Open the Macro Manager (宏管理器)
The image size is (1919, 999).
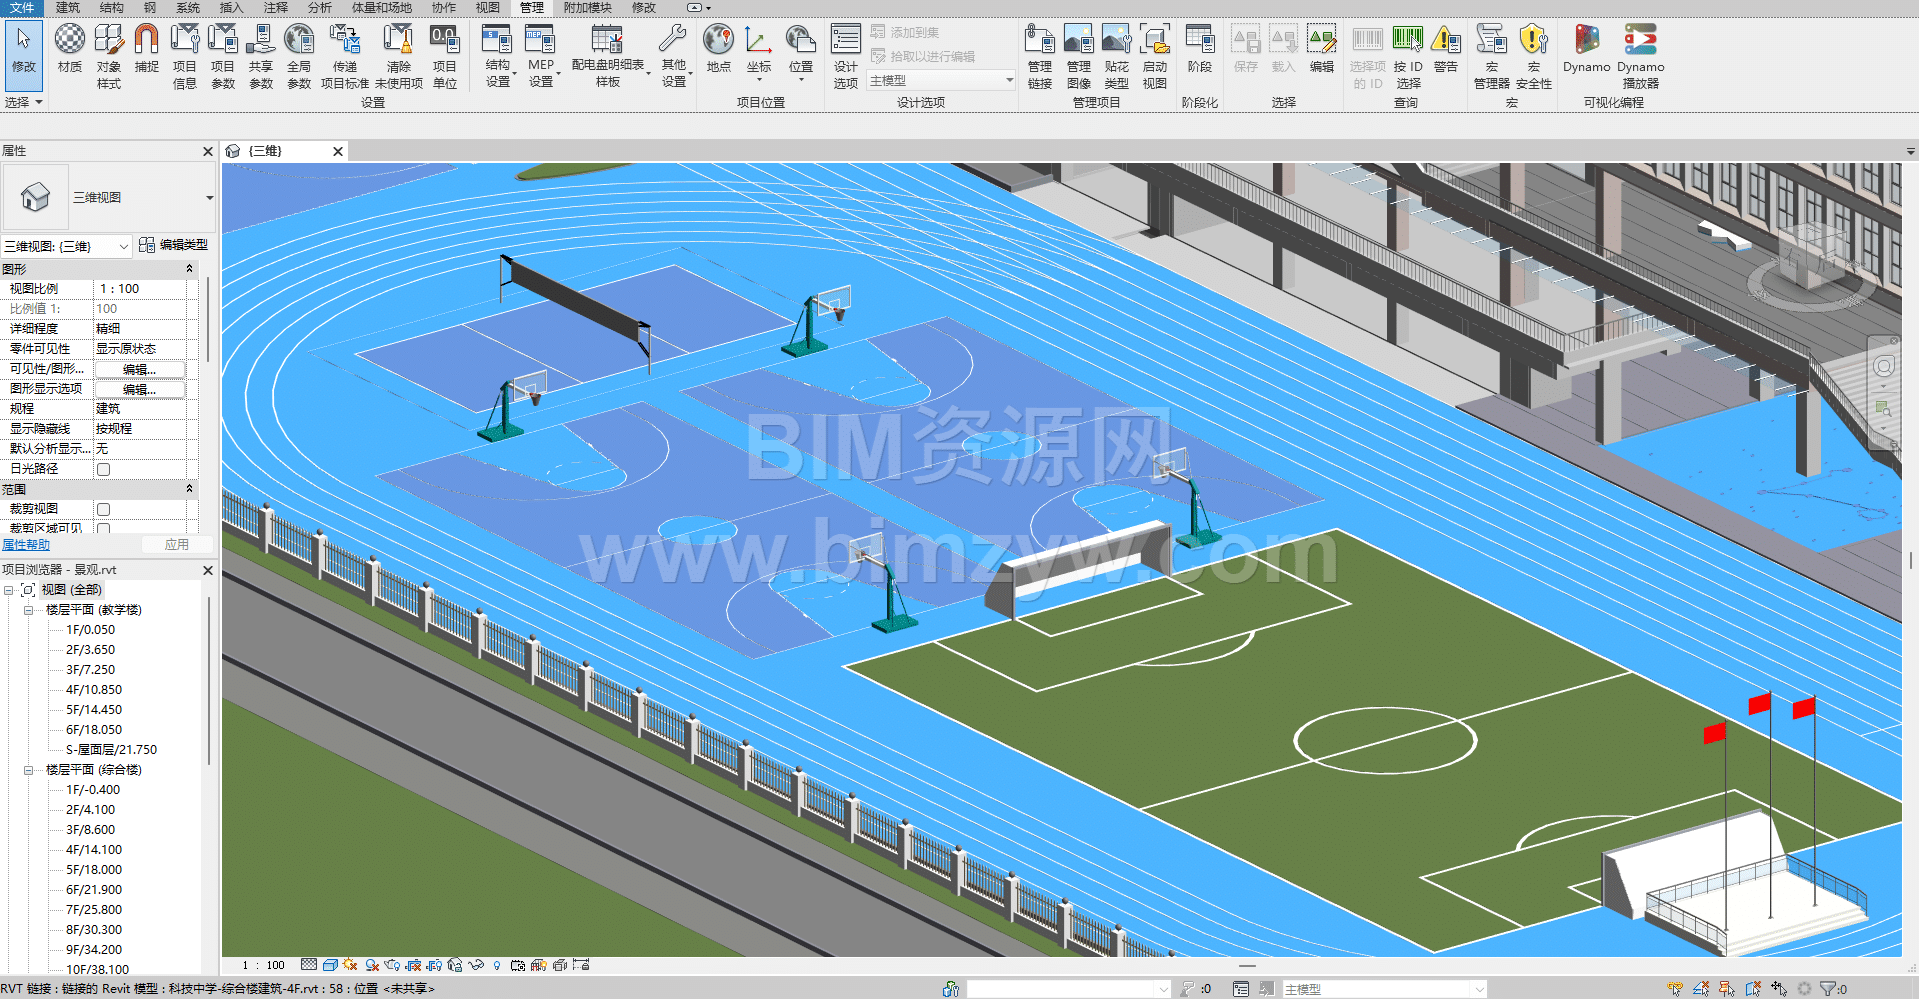point(1491,57)
